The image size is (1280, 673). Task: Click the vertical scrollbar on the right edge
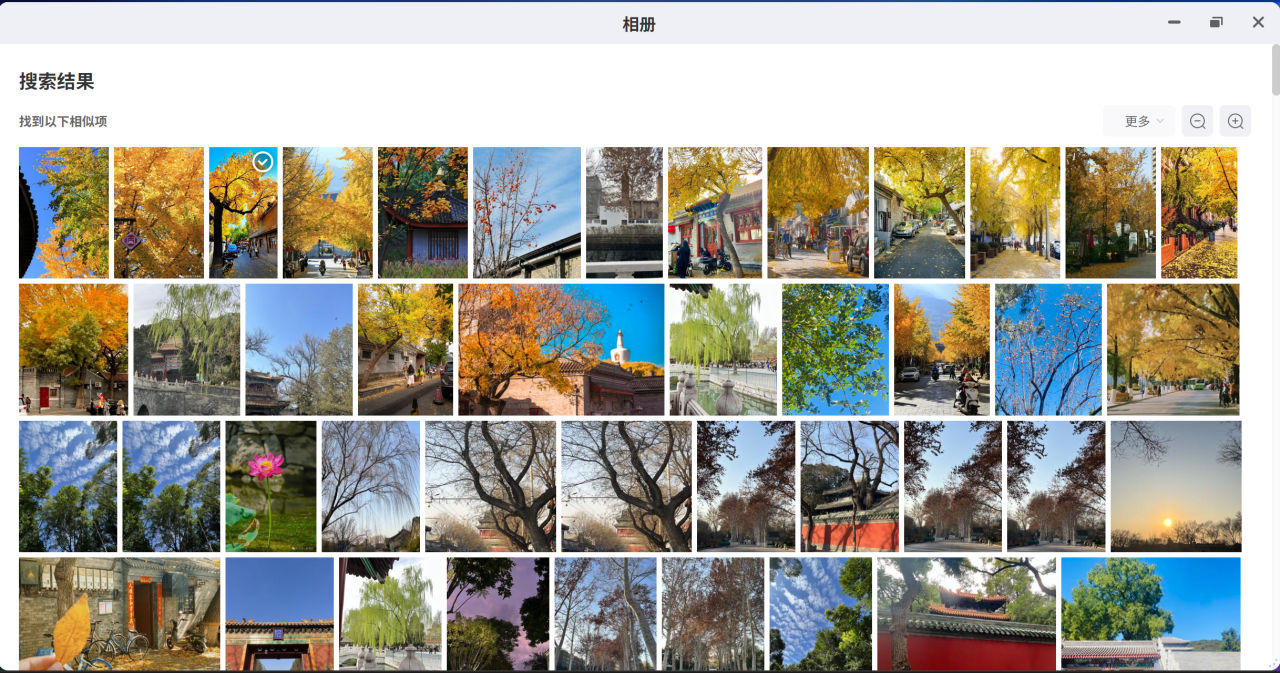[1275, 70]
